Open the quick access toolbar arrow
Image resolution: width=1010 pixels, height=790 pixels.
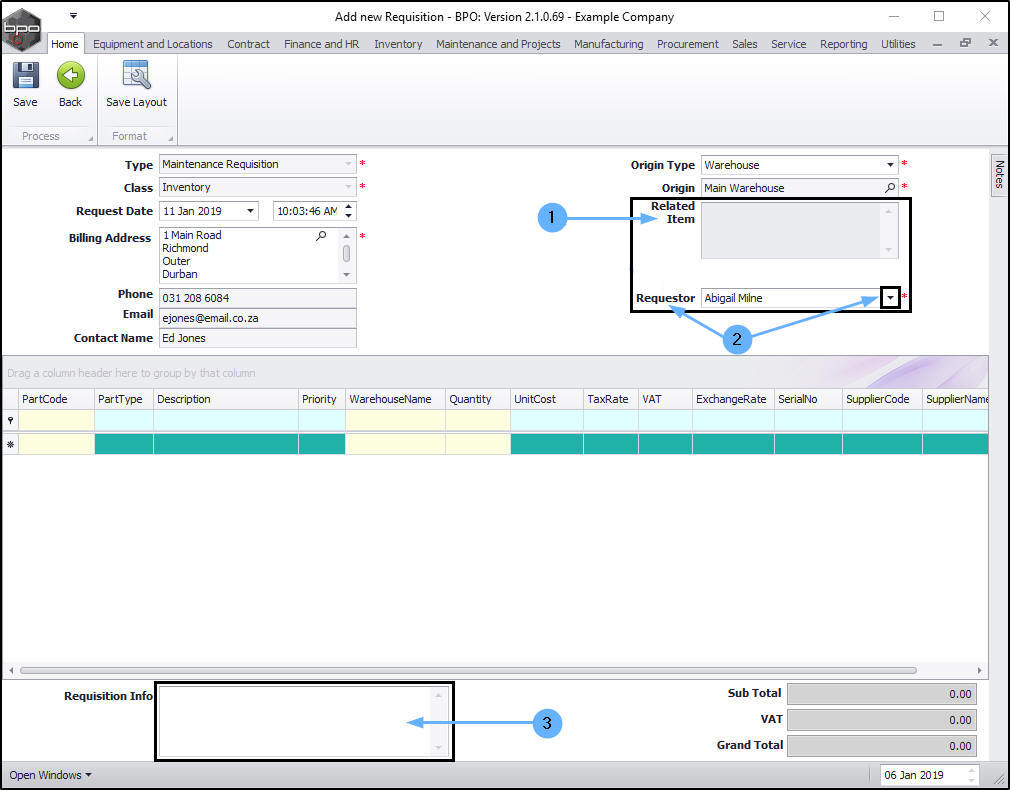point(73,15)
